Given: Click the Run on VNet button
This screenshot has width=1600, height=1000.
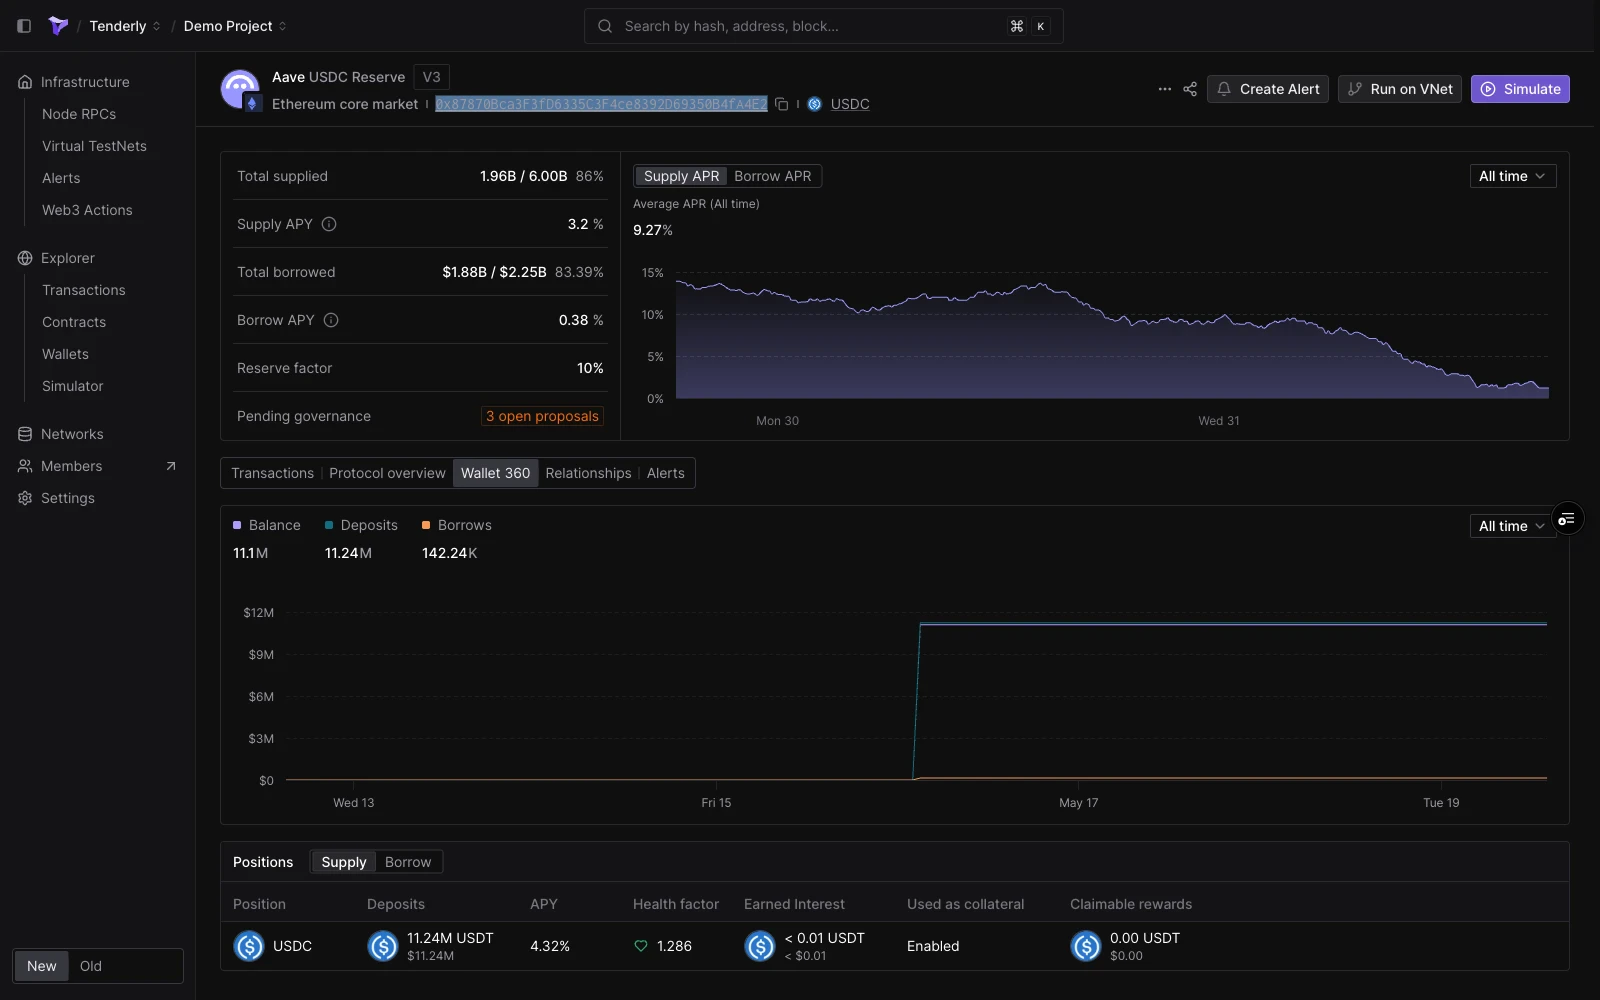Looking at the screenshot, I should 1400,89.
